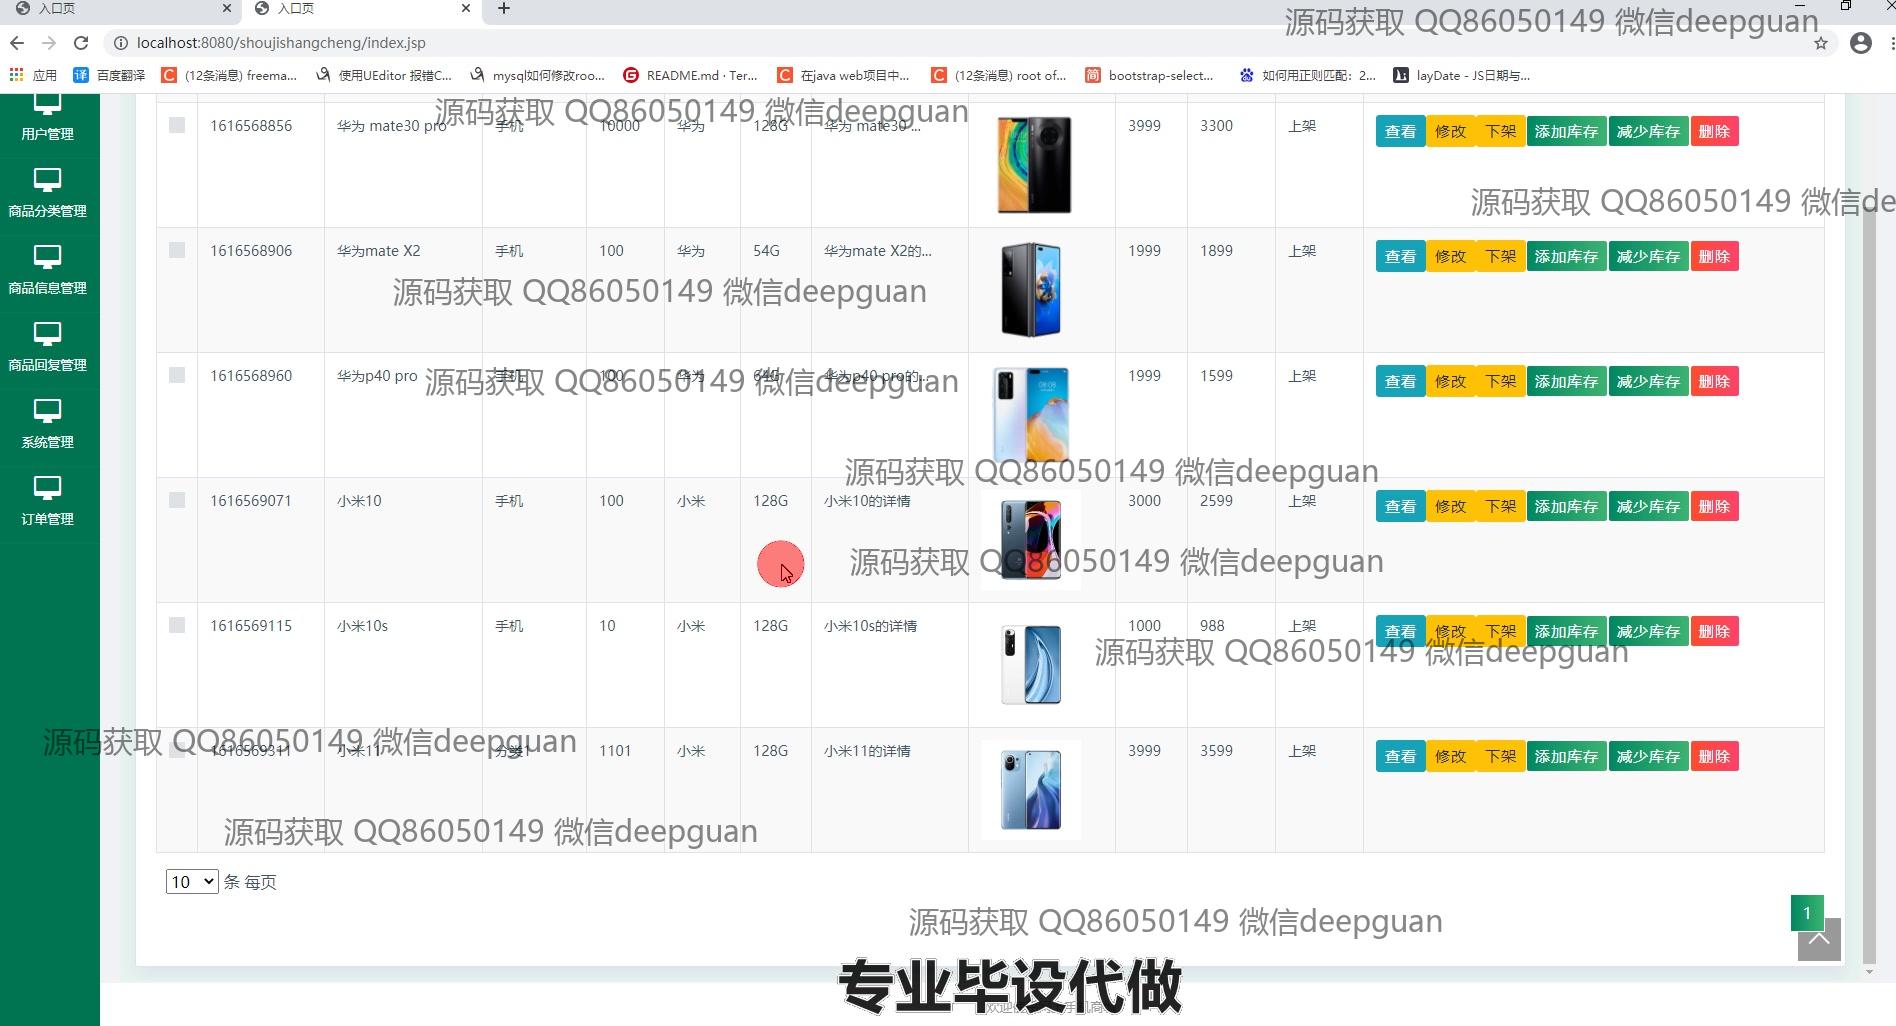Open 系统管理 sidebar icon

[x=47, y=422]
